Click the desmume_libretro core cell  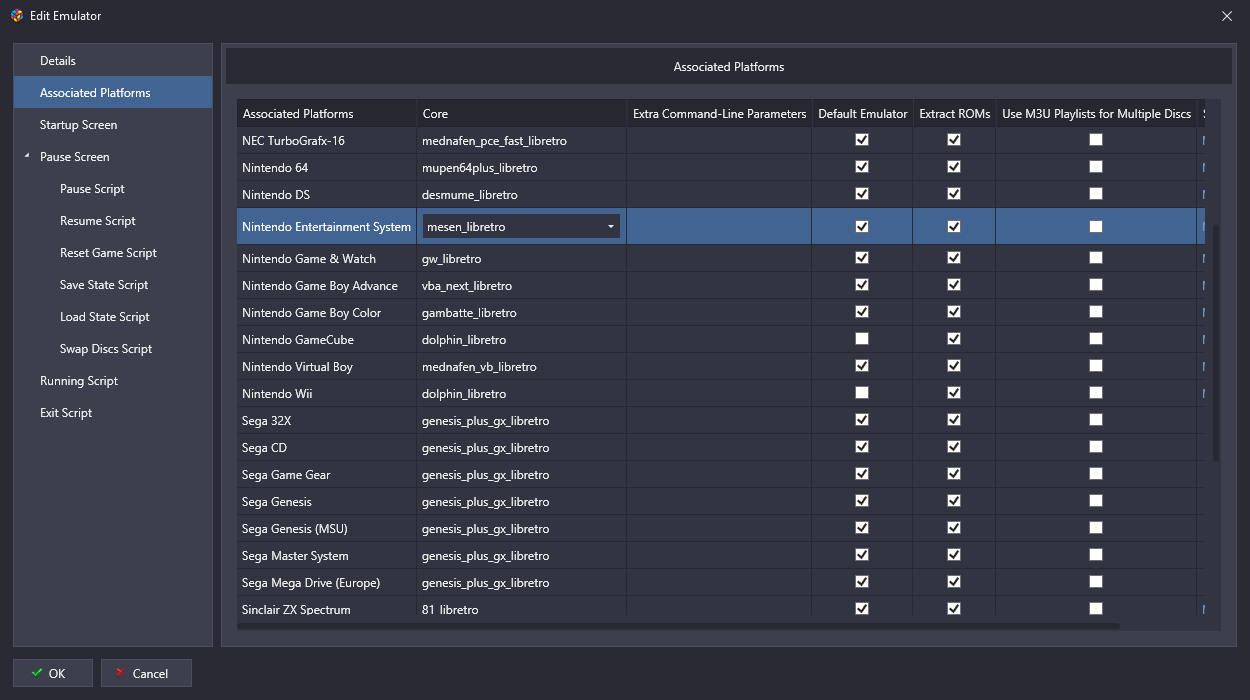pyautogui.click(x=522, y=194)
